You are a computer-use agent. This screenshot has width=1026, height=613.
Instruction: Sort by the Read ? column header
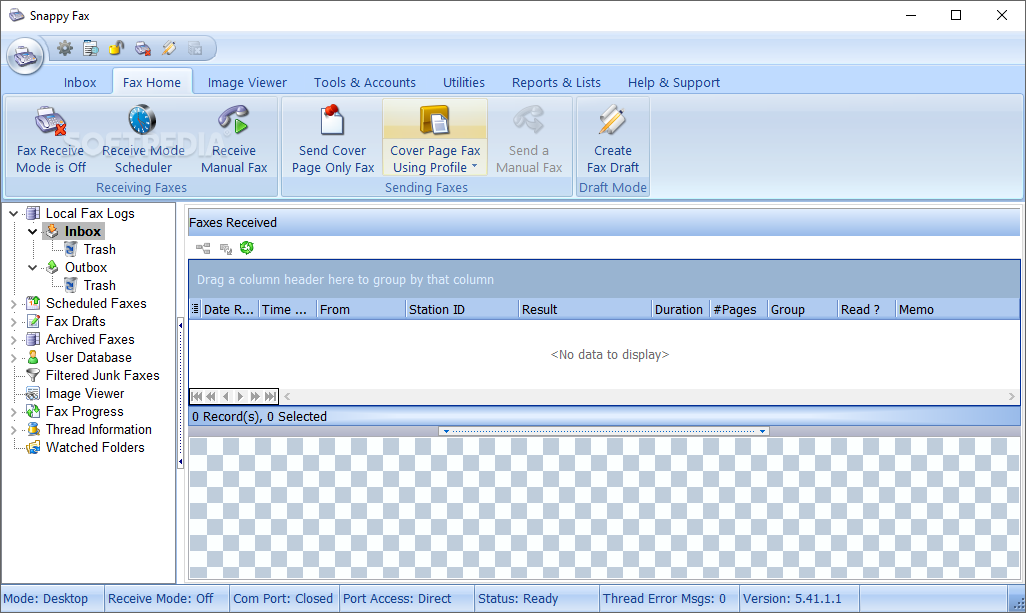click(866, 309)
